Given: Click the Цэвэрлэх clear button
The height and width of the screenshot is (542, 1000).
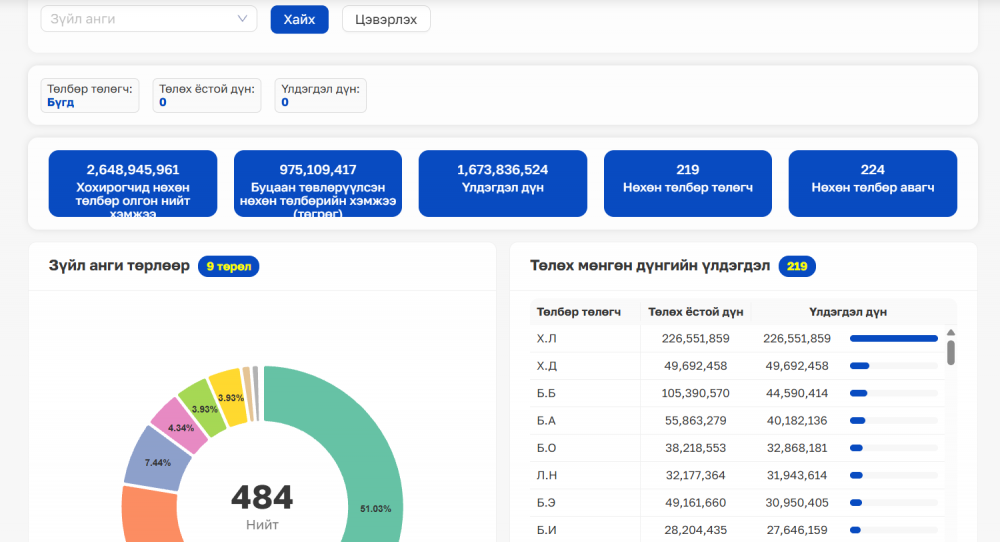Looking at the screenshot, I should click(386, 19).
